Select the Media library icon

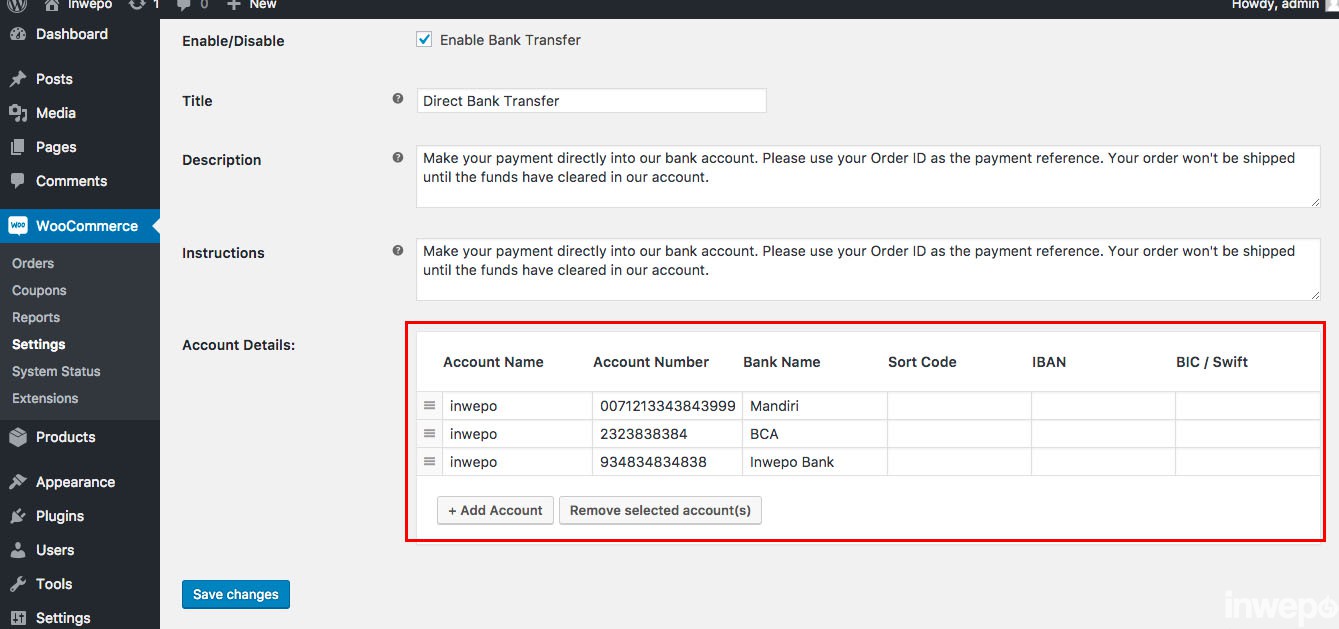(x=20, y=112)
